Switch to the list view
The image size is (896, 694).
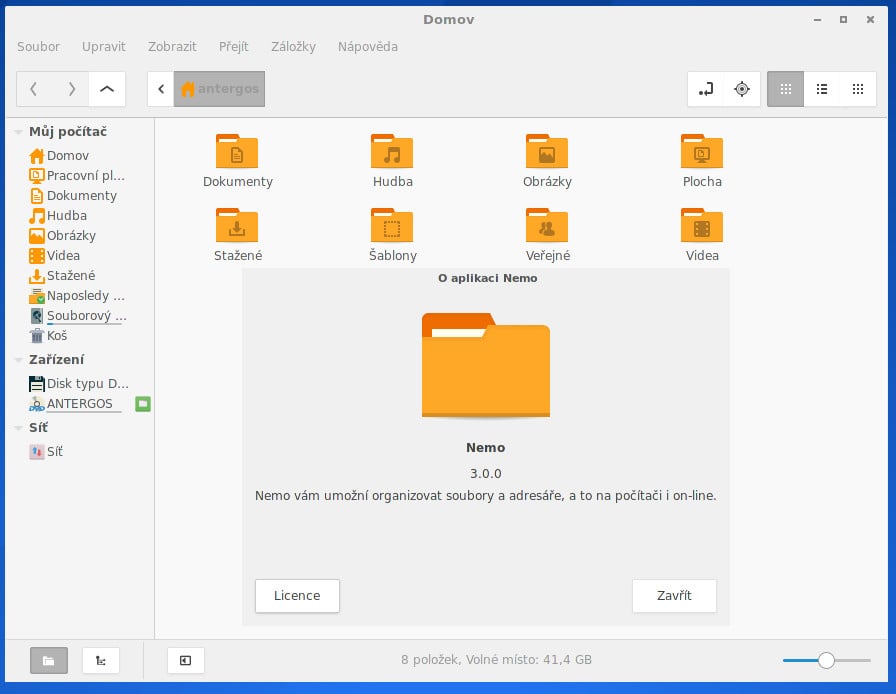pyautogui.click(x=821, y=89)
